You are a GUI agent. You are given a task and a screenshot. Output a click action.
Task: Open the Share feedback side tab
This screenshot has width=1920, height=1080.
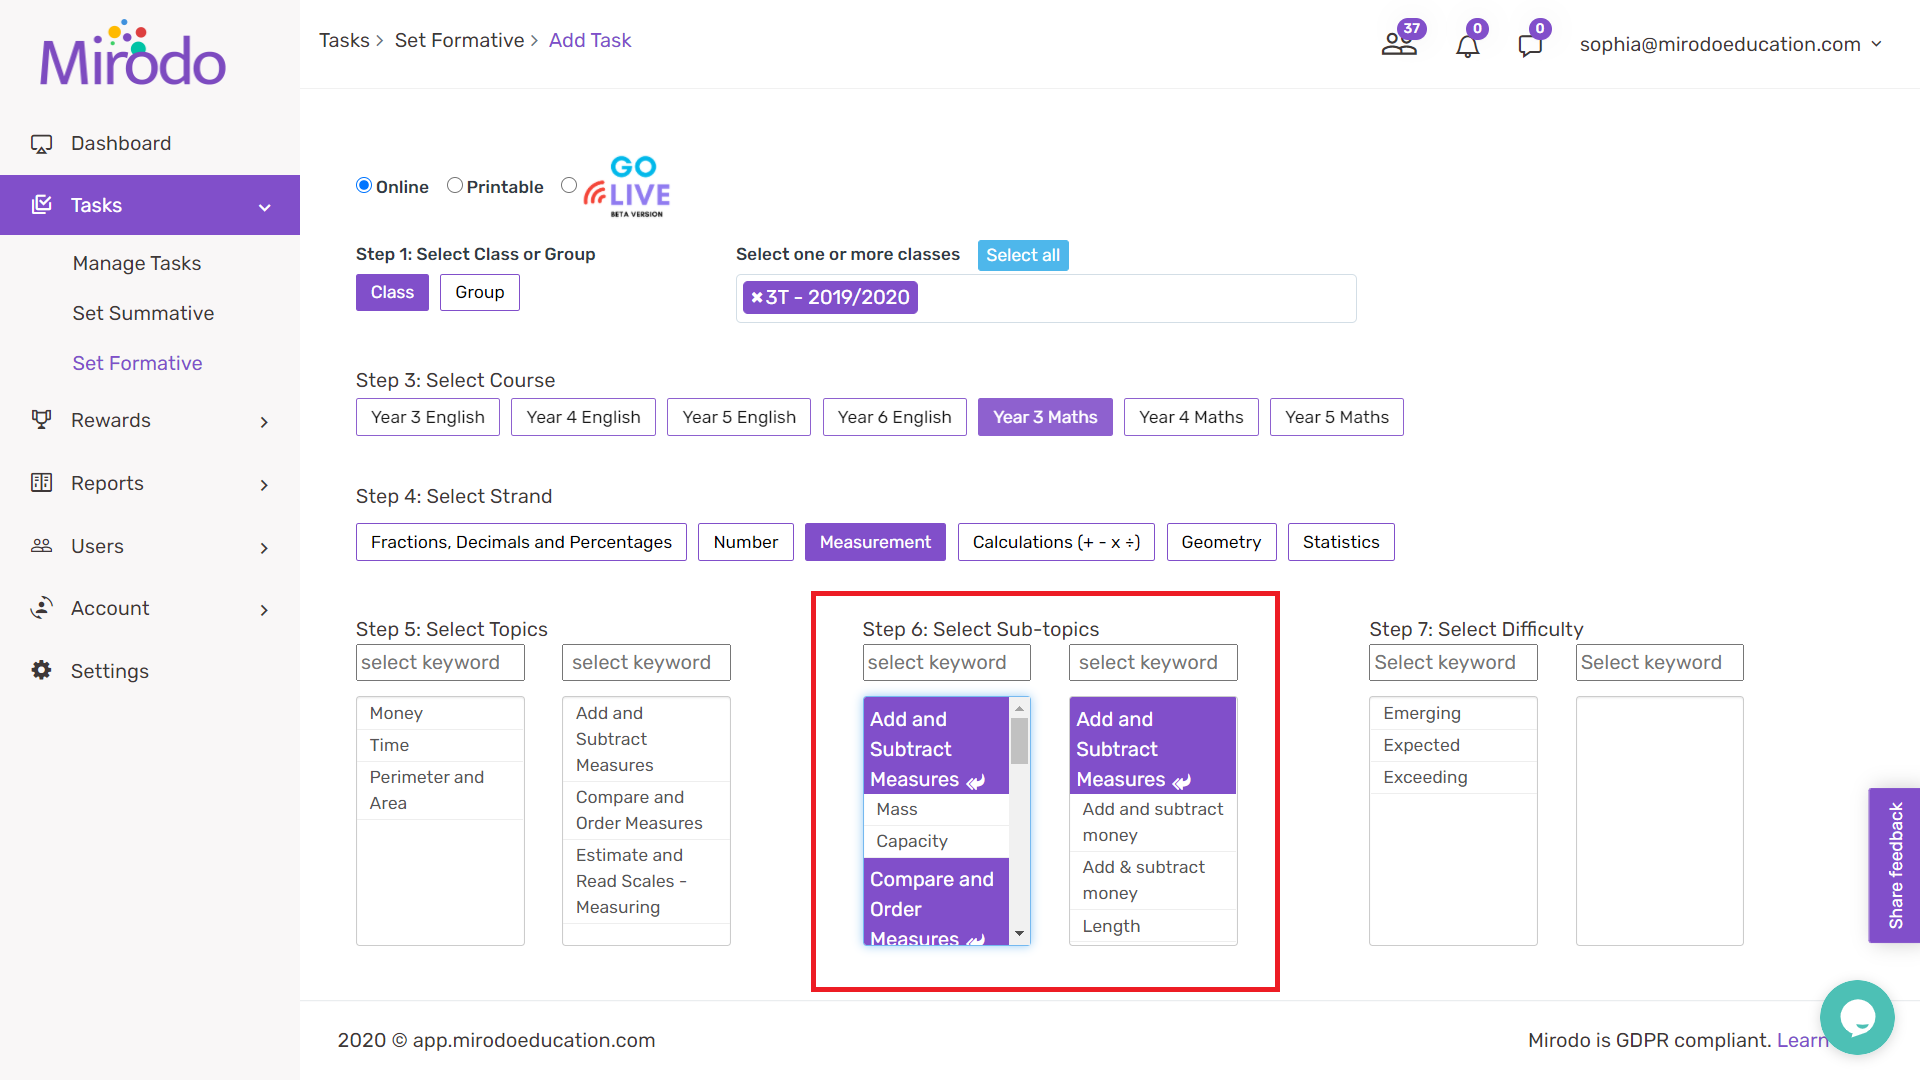click(x=1894, y=865)
